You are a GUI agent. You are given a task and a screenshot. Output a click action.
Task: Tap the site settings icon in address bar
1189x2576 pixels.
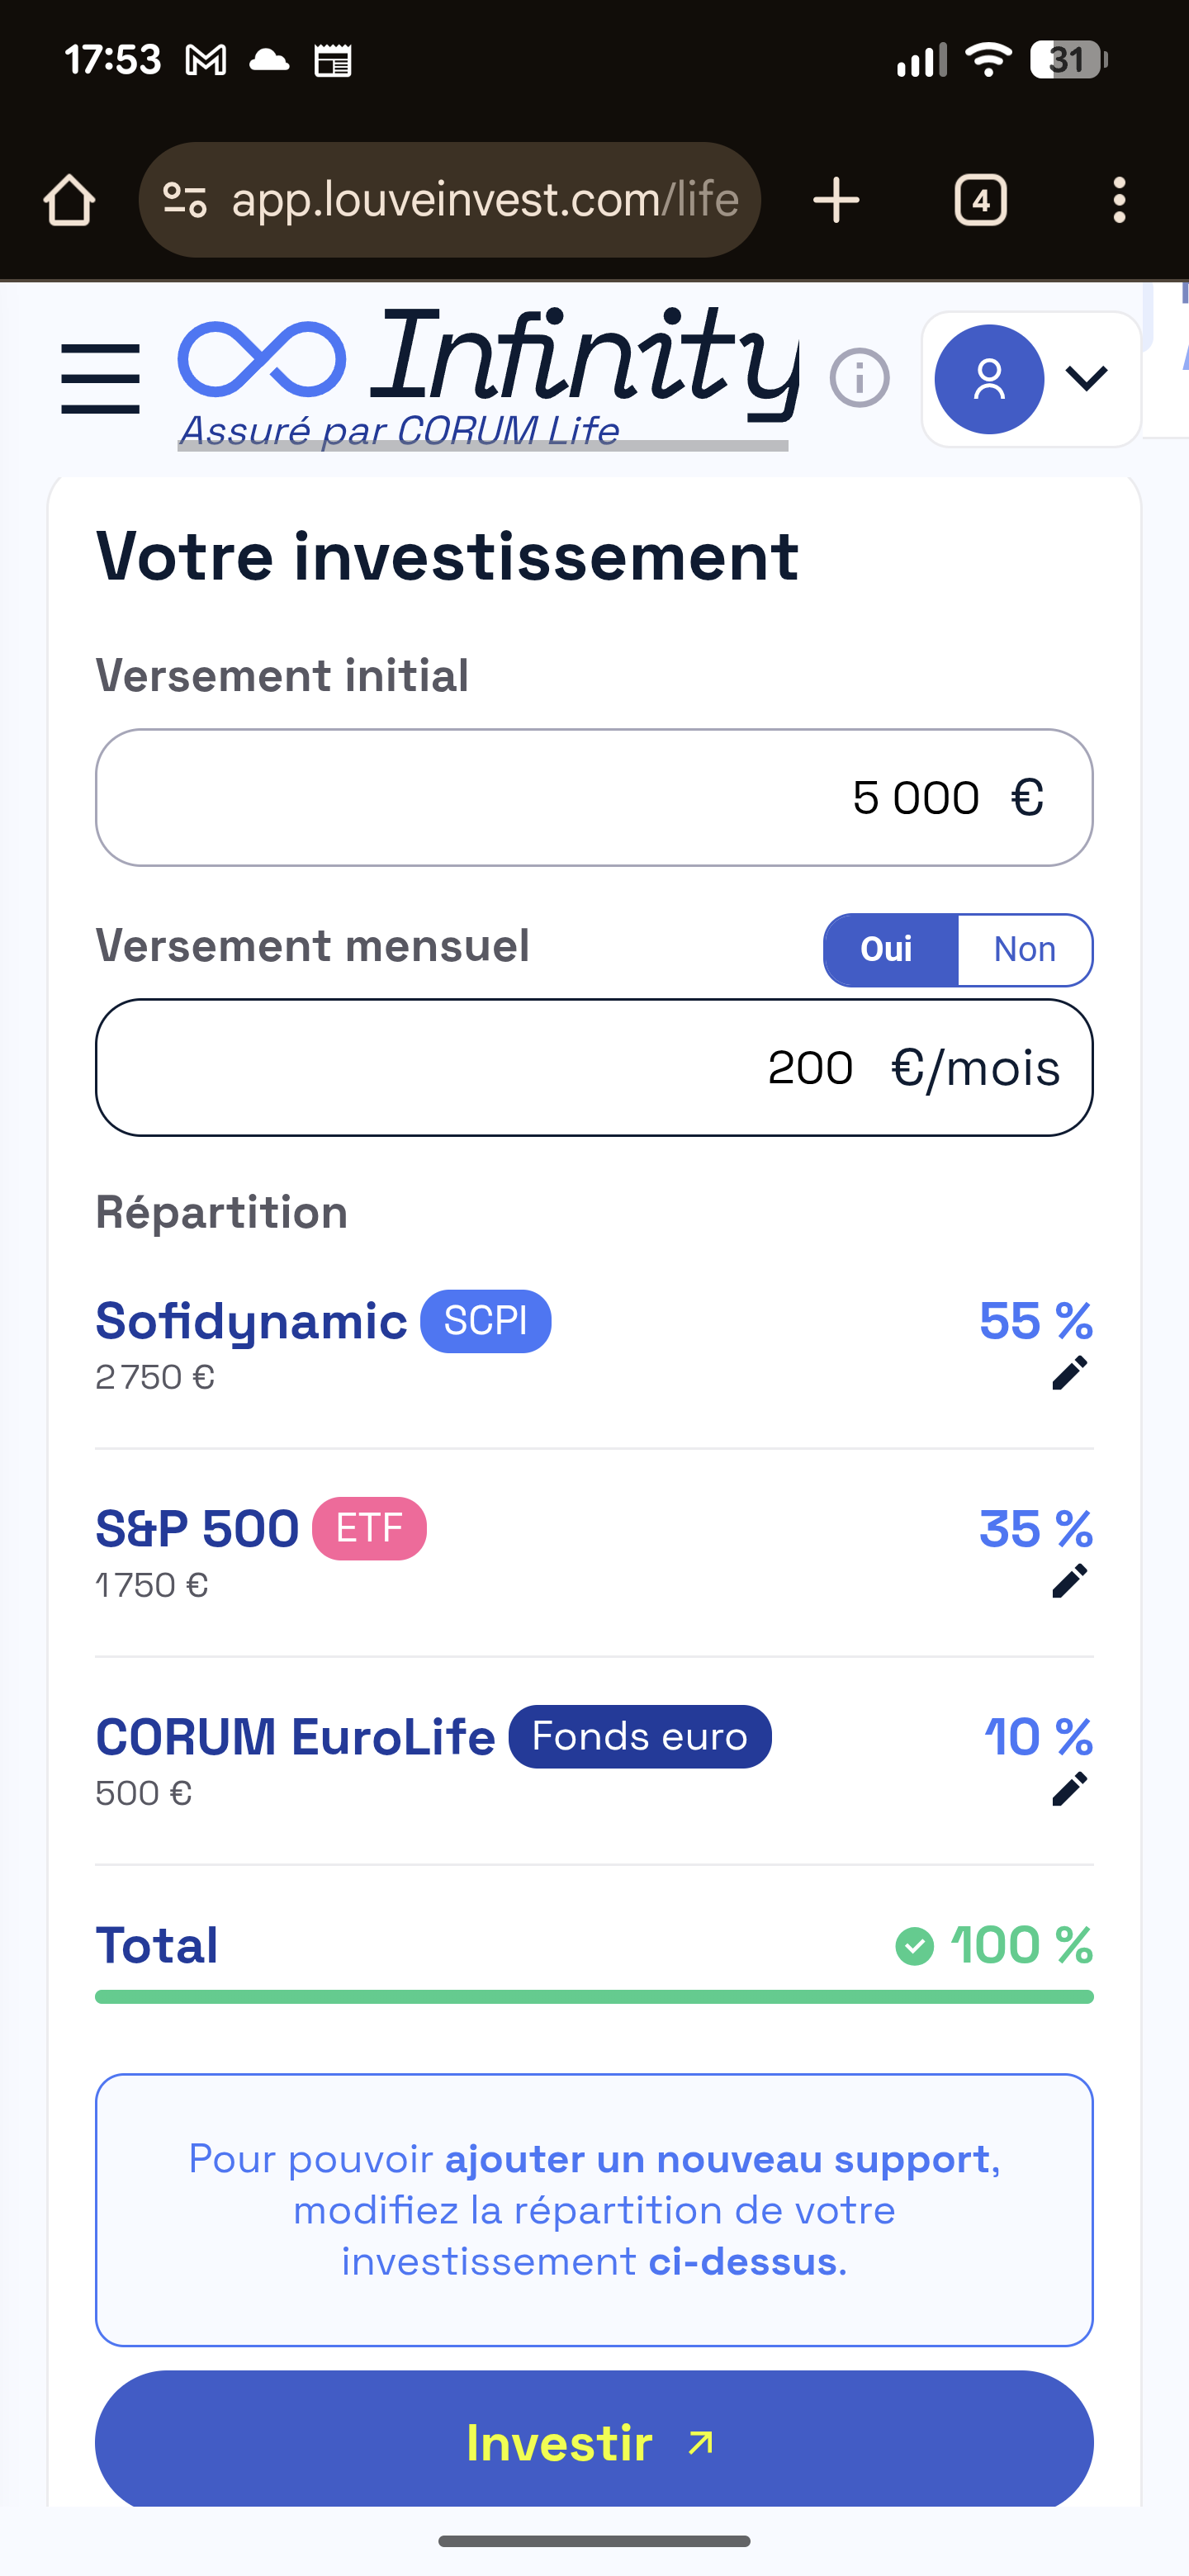click(x=185, y=200)
